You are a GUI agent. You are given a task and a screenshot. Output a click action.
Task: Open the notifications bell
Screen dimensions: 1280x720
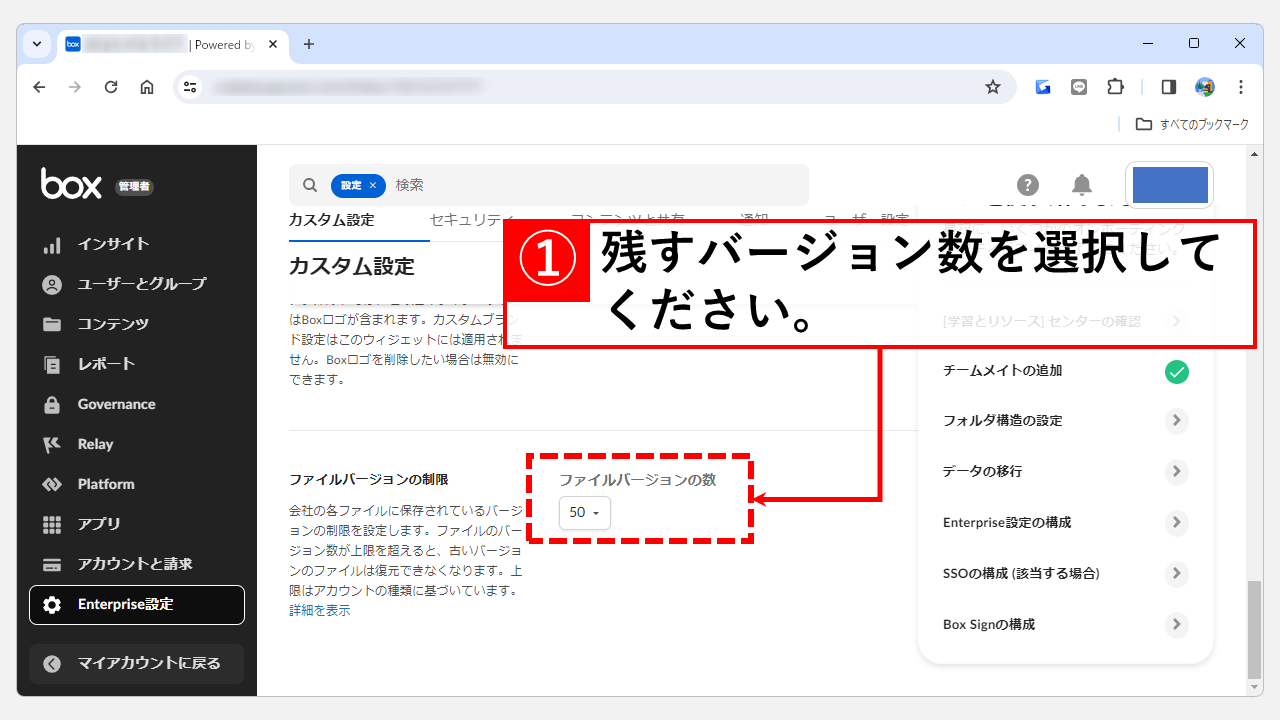click(x=1082, y=185)
